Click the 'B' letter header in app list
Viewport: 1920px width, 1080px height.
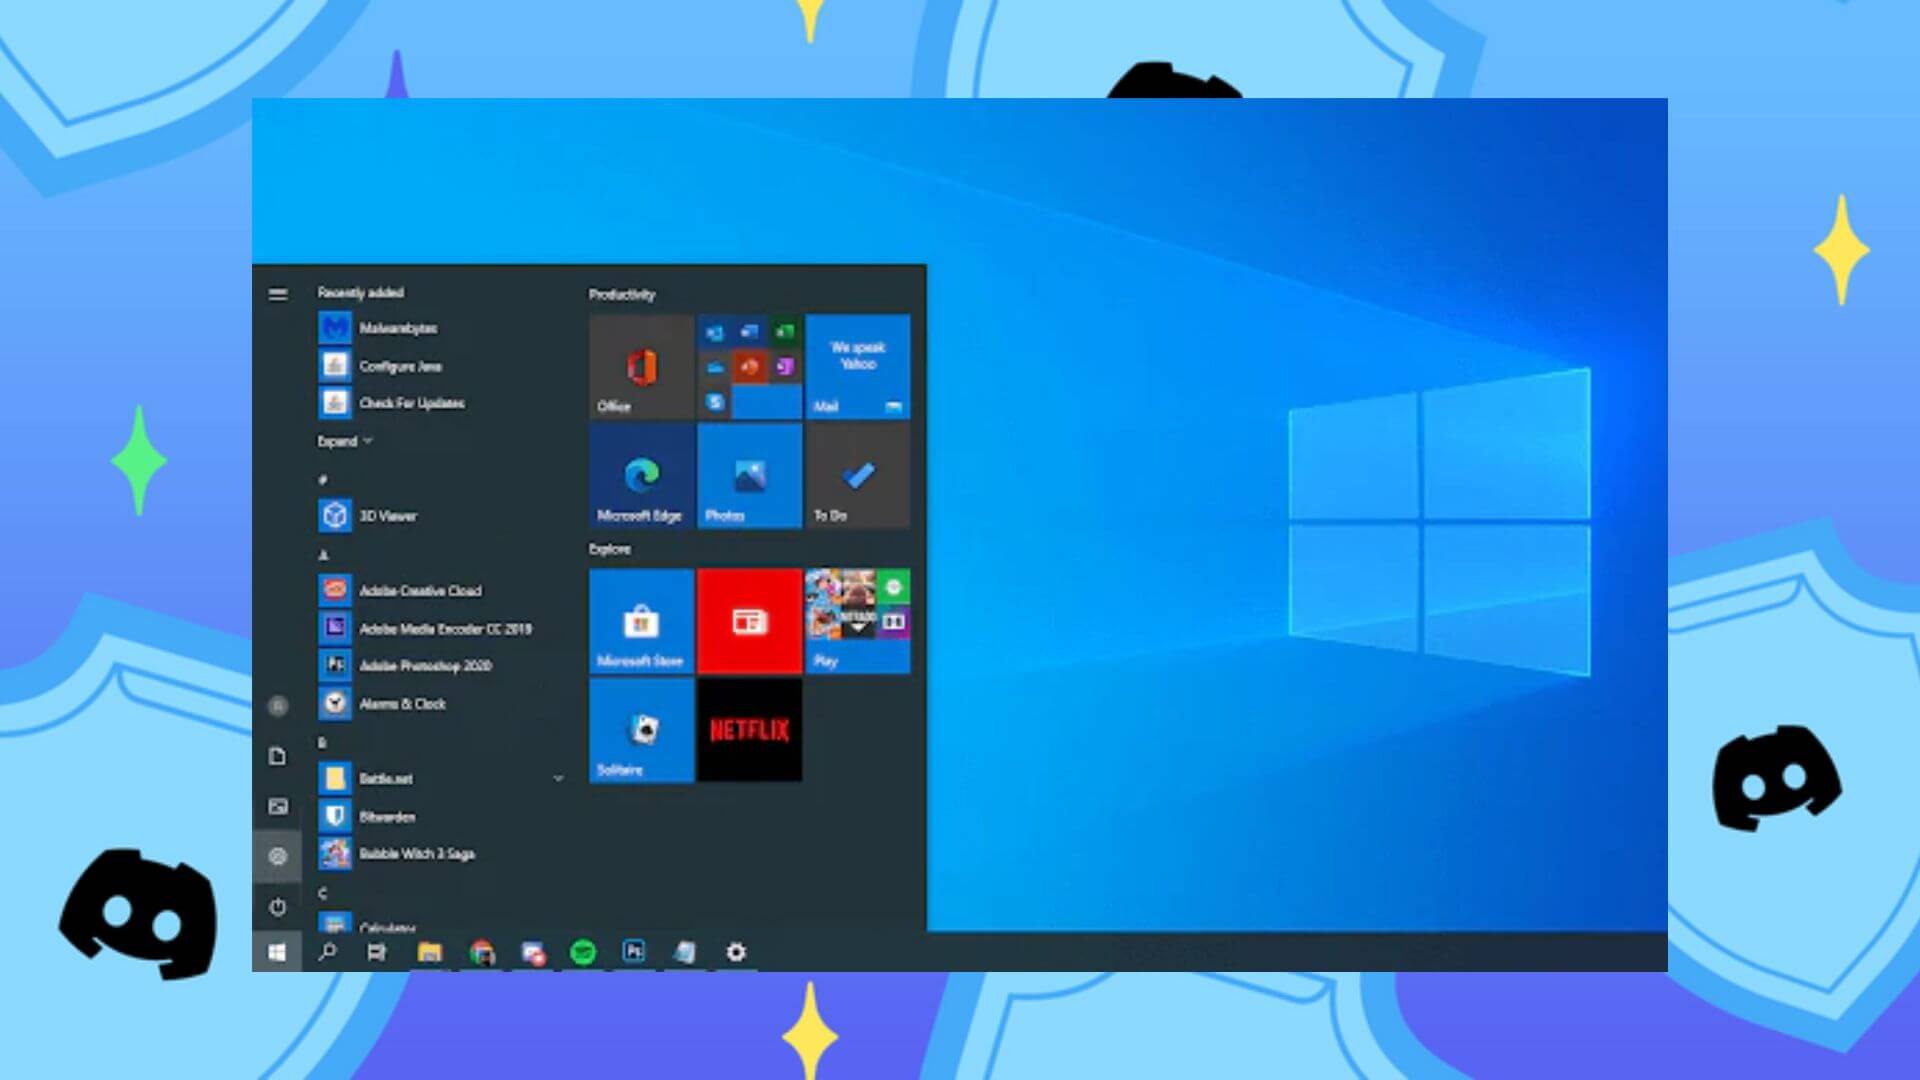click(x=322, y=743)
